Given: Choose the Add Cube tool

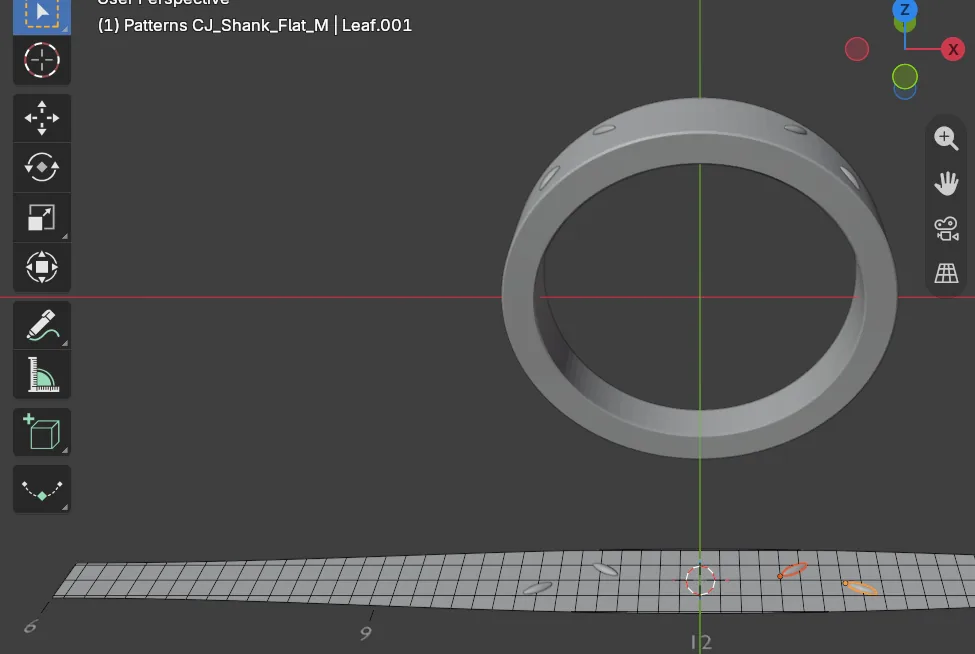Looking at the screenshot, I should coord(42,432).
